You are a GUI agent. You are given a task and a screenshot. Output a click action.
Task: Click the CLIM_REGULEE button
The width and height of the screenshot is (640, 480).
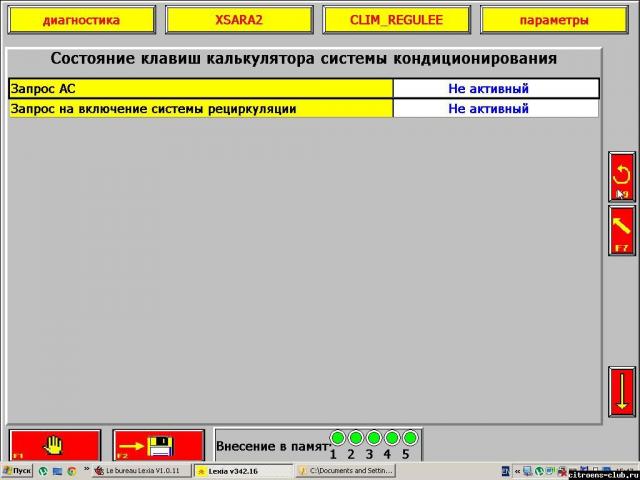click(x=395, y=20)
